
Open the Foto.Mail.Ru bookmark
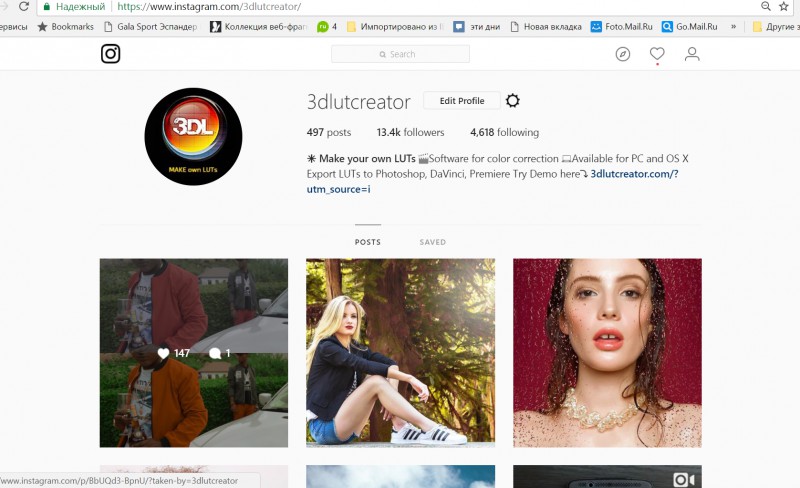(621, 27)
